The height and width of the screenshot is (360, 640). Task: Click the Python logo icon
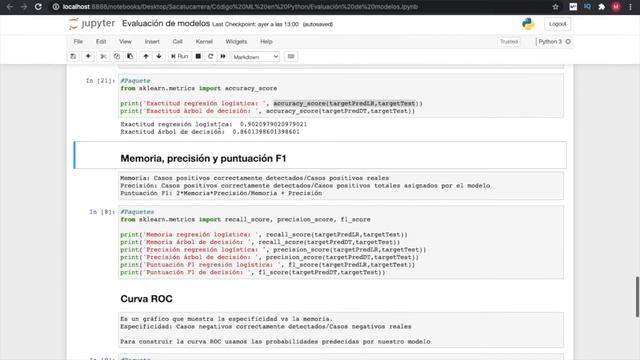[x=528, y=24]
